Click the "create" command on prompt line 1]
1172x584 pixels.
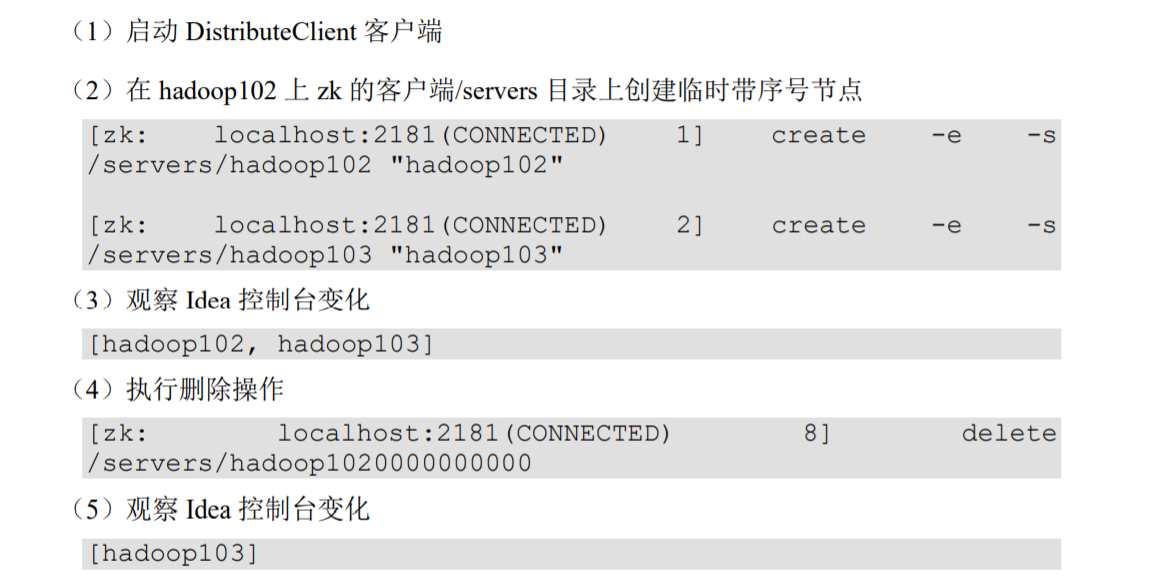[818, 136]
